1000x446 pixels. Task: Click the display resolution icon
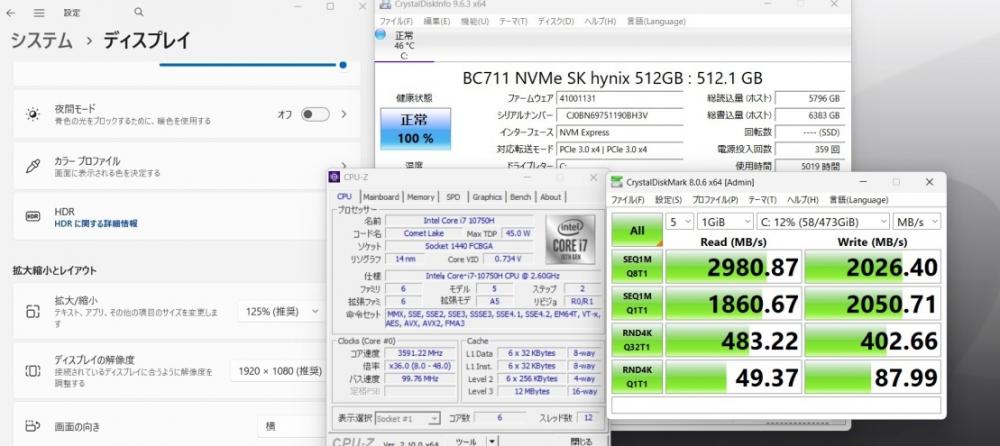tap(33, 371)
